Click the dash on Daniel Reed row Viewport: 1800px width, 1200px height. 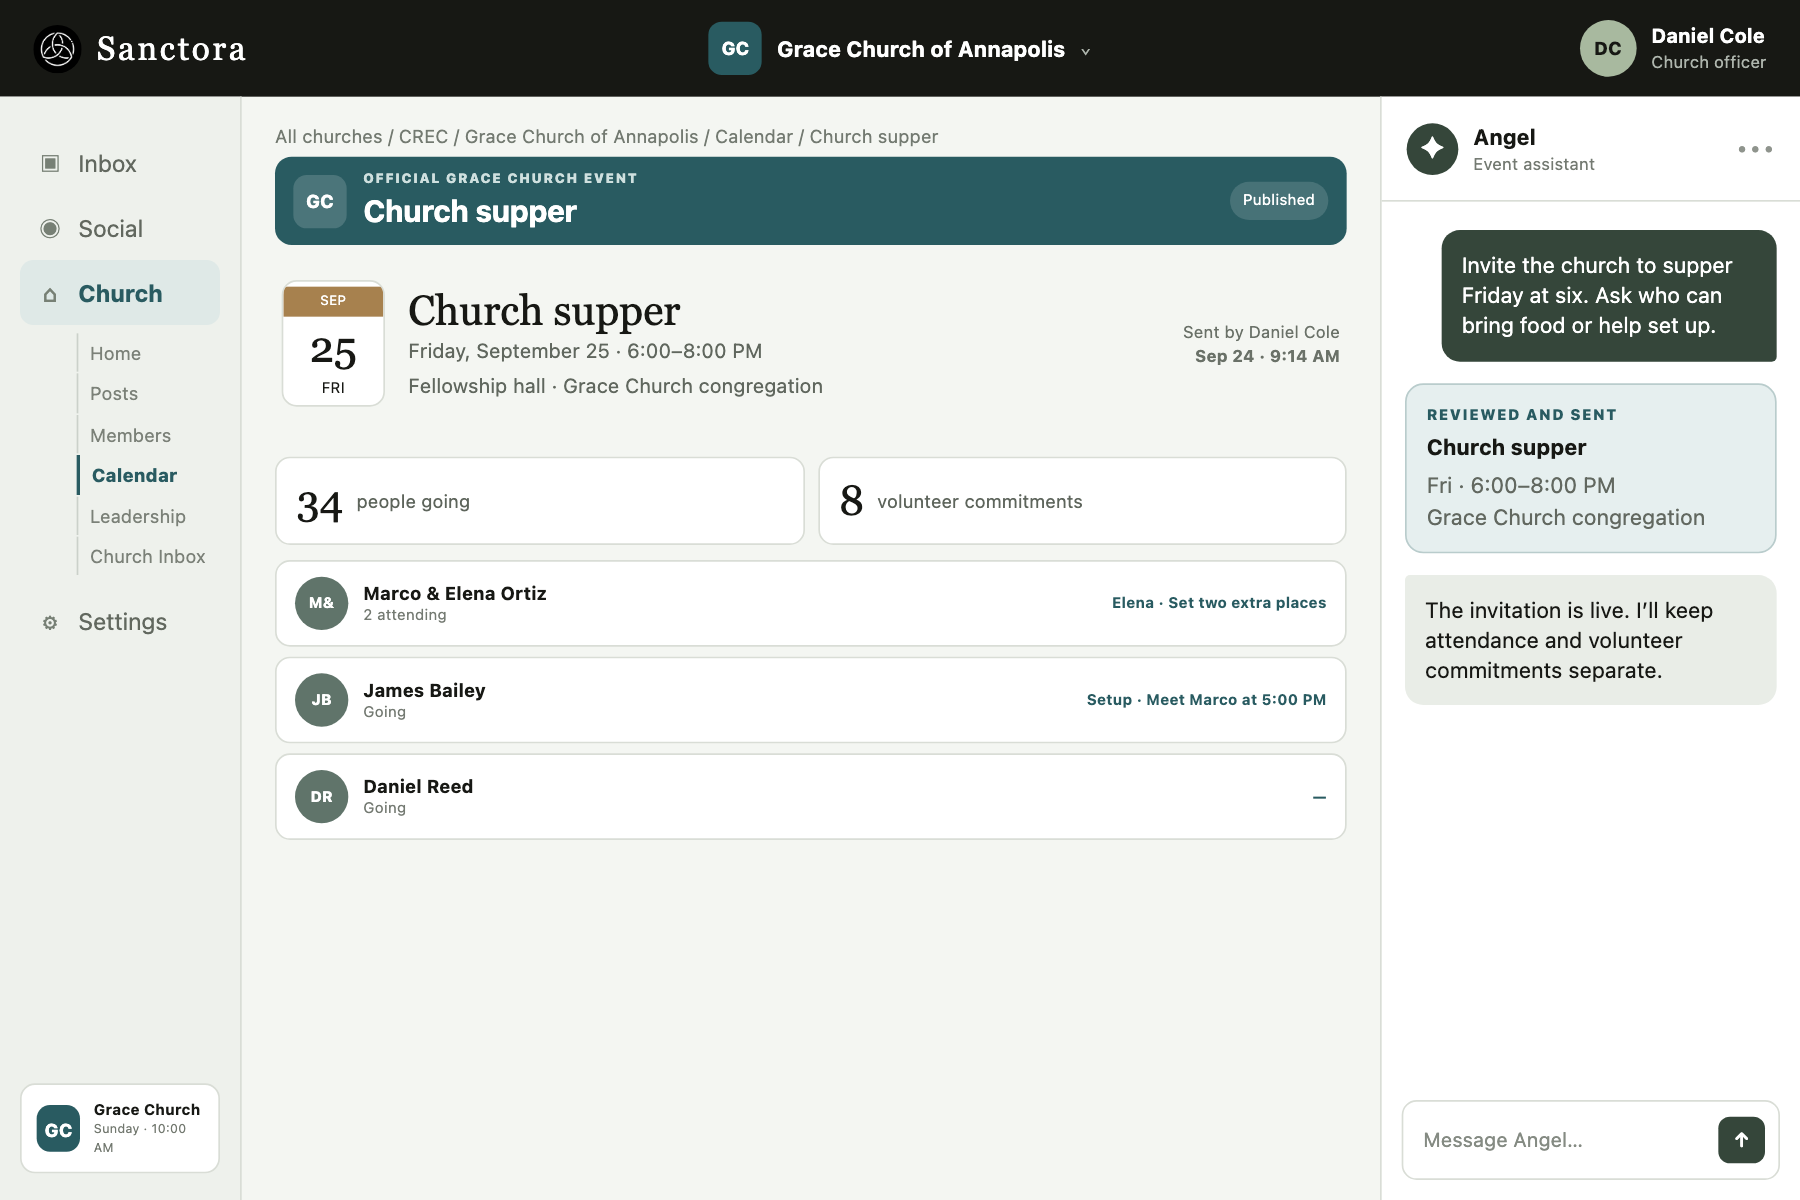pyautogui.click(x=1319, y=797)
